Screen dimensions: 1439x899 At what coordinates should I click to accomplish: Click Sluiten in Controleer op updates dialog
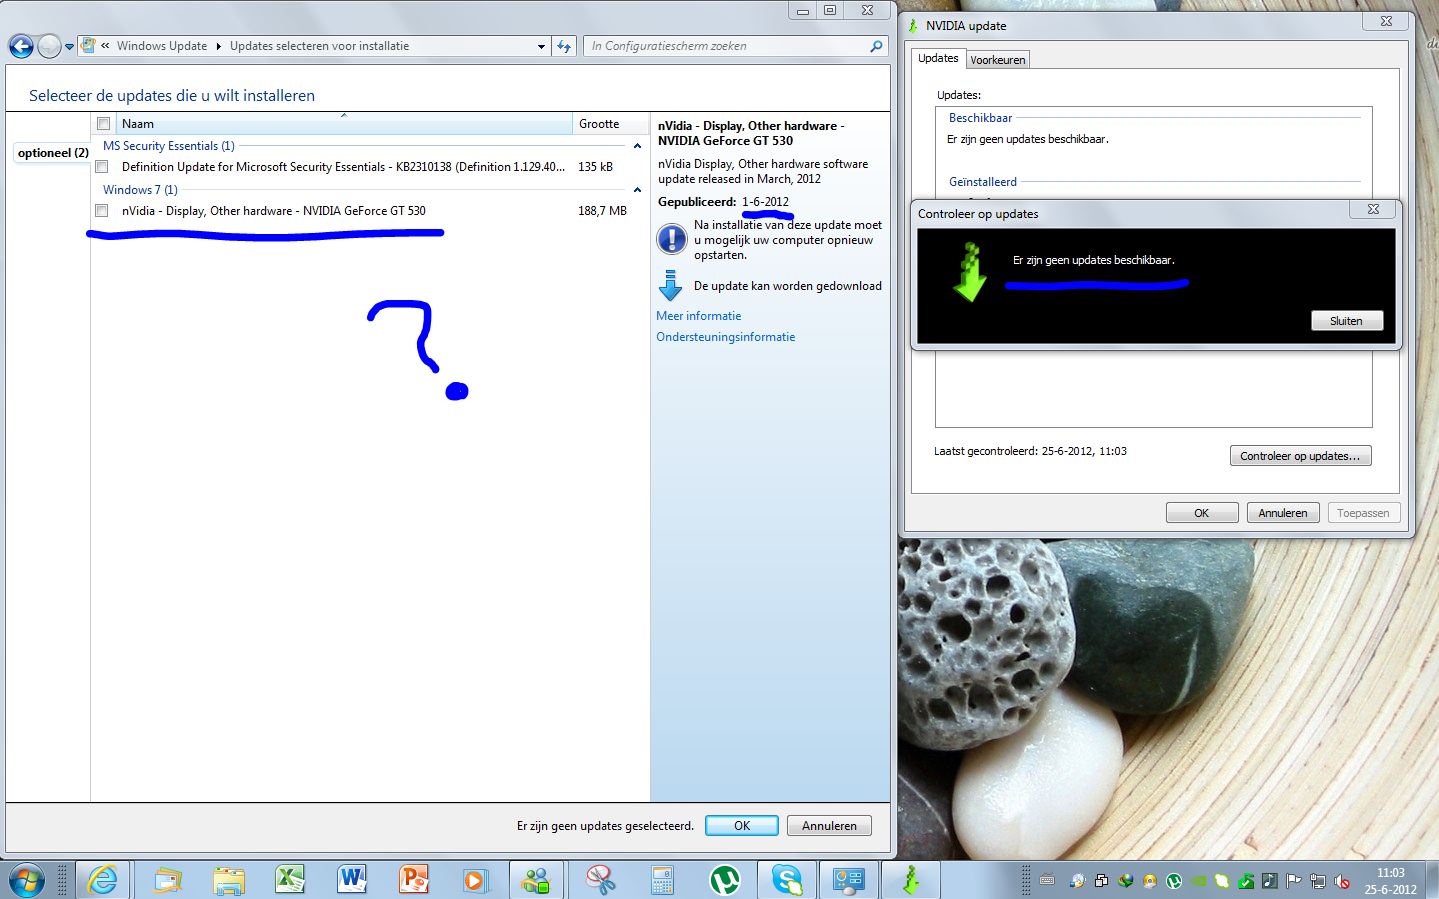(1346, 321)
